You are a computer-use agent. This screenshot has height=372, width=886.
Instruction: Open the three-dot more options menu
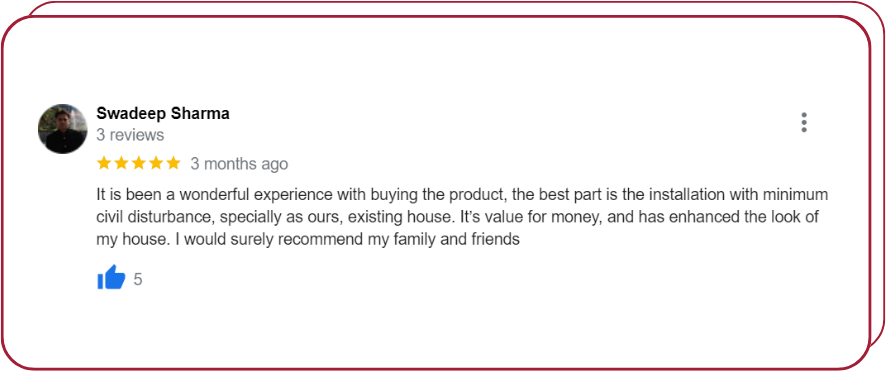(x=804, y=122)
